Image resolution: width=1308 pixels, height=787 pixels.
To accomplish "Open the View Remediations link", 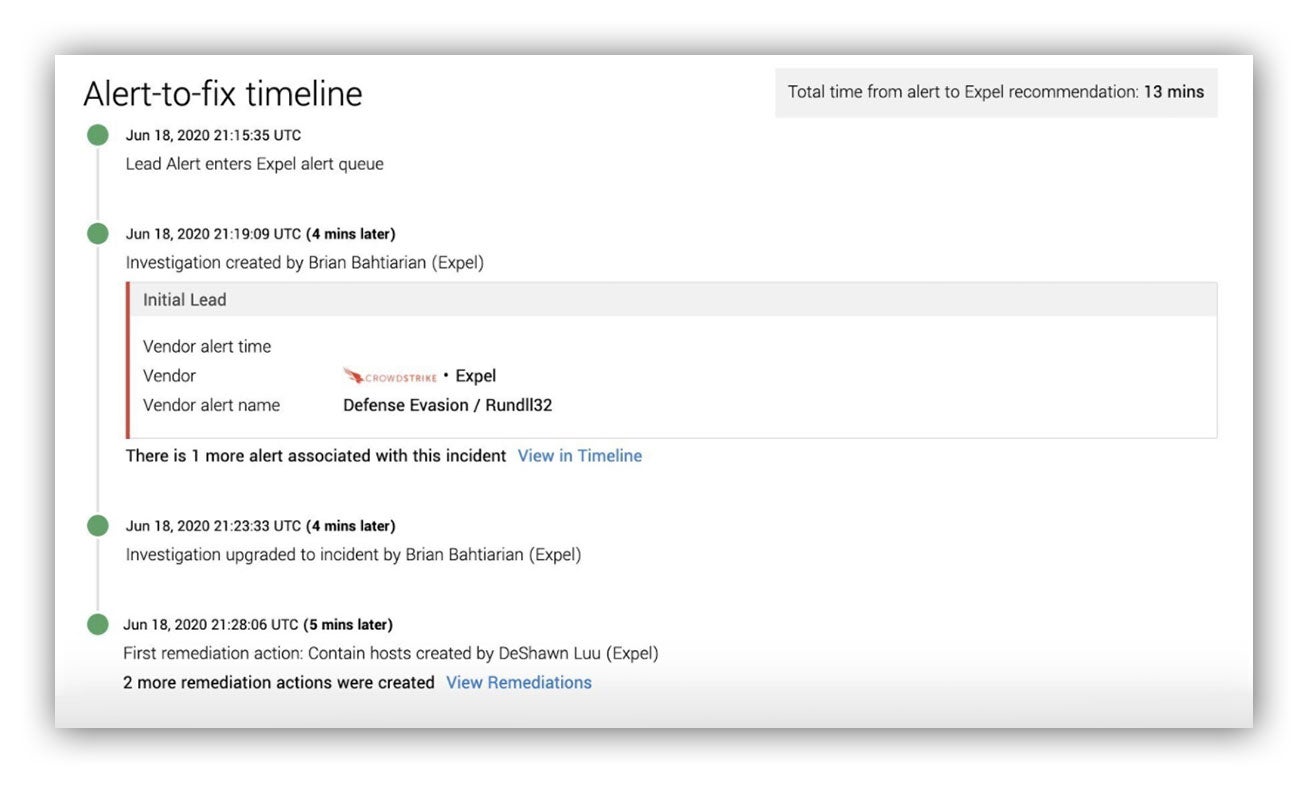I will click(x=519, y=683).
